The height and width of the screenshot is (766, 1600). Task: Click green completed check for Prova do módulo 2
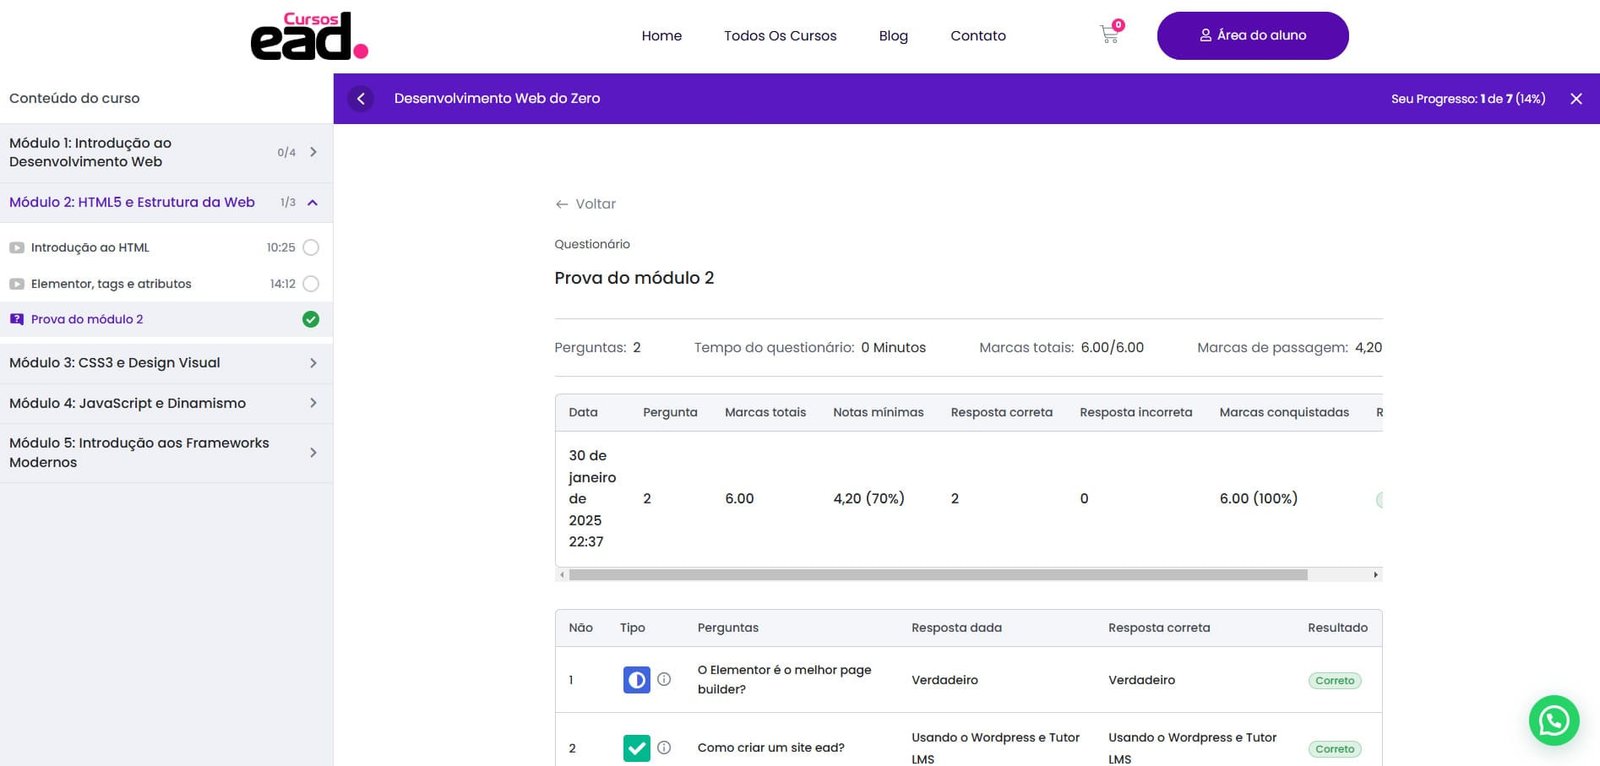point(311,320)
